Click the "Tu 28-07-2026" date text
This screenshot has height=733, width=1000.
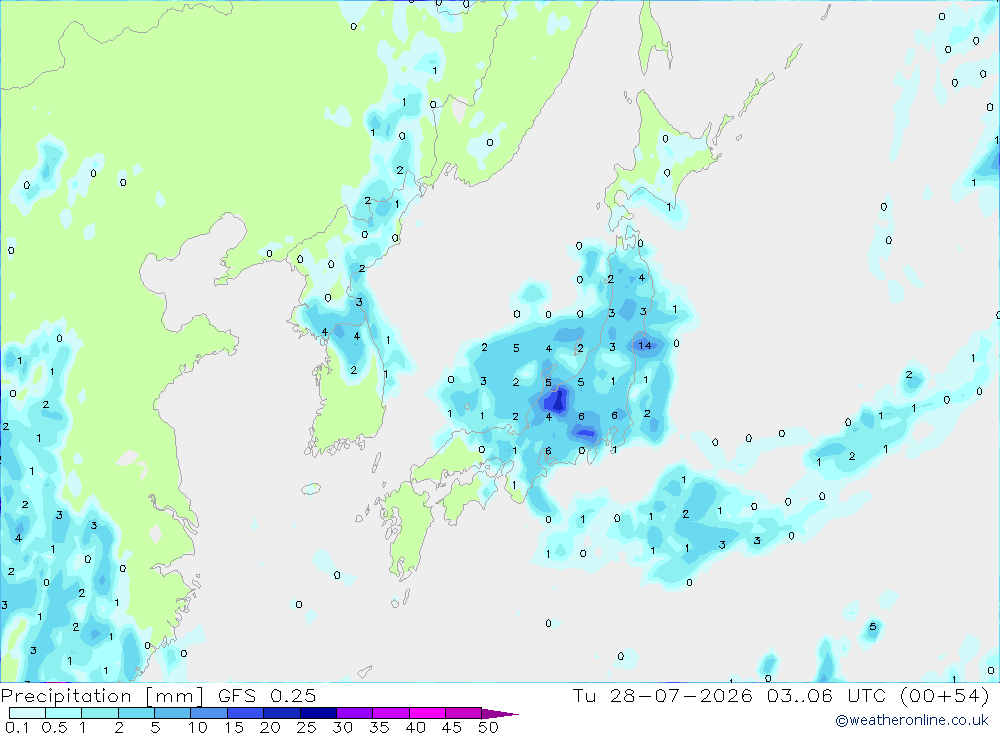pos(662,695)
